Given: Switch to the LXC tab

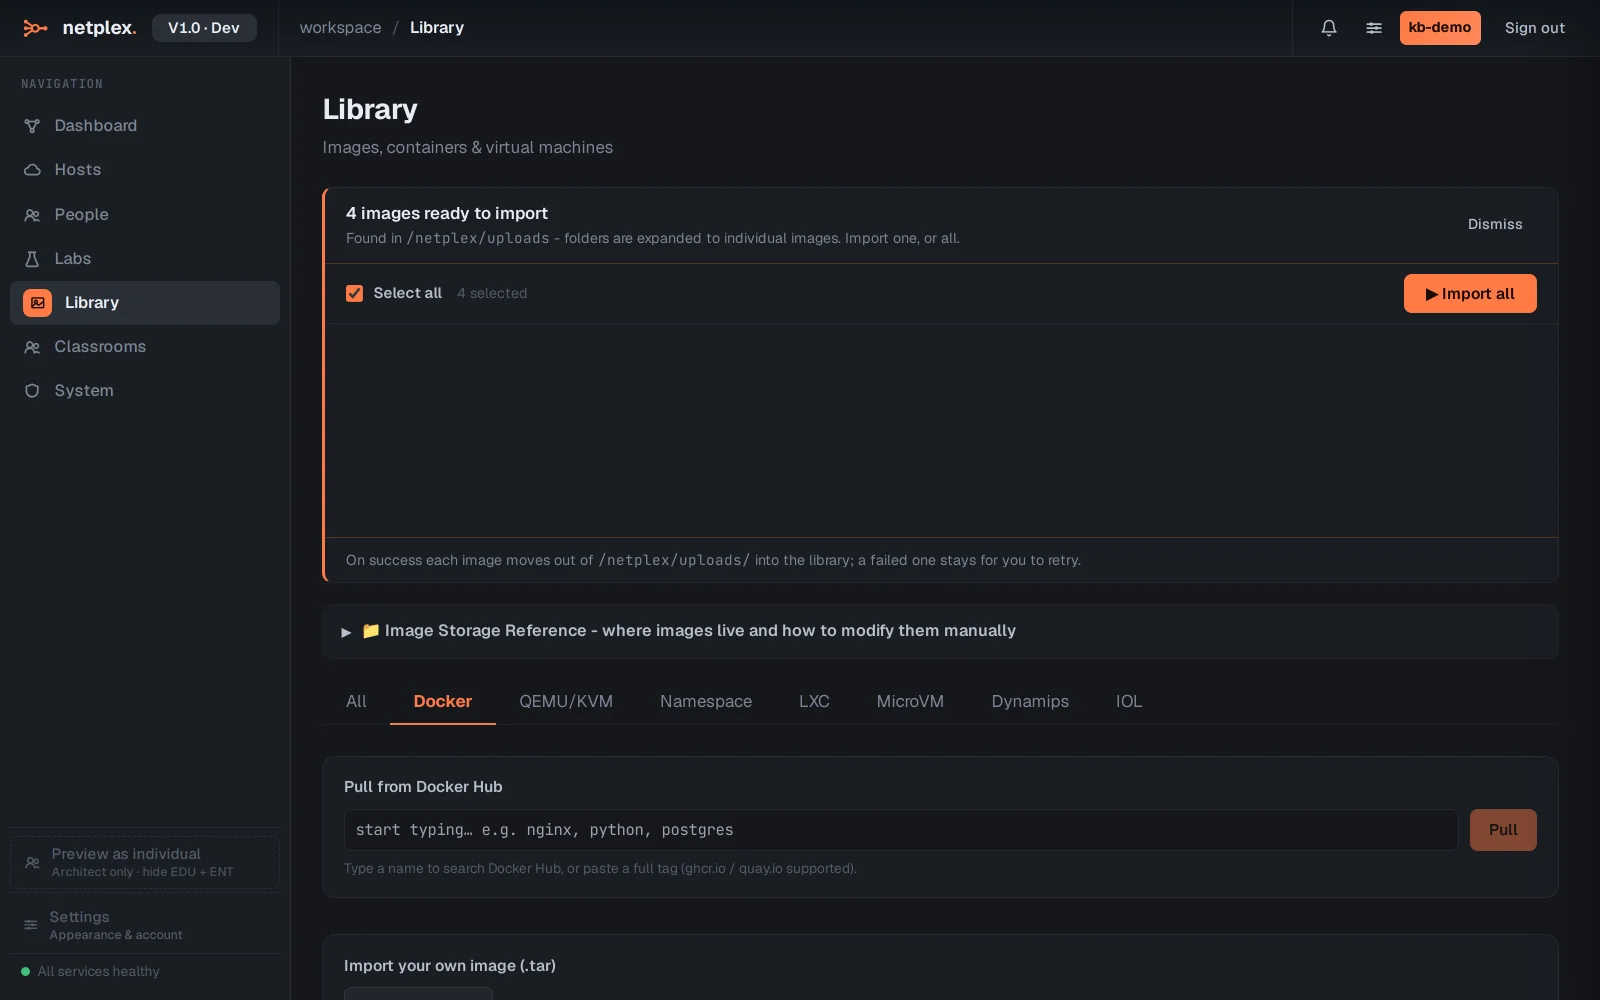Looking at the screenshot, I should click(x=814, y=701).
